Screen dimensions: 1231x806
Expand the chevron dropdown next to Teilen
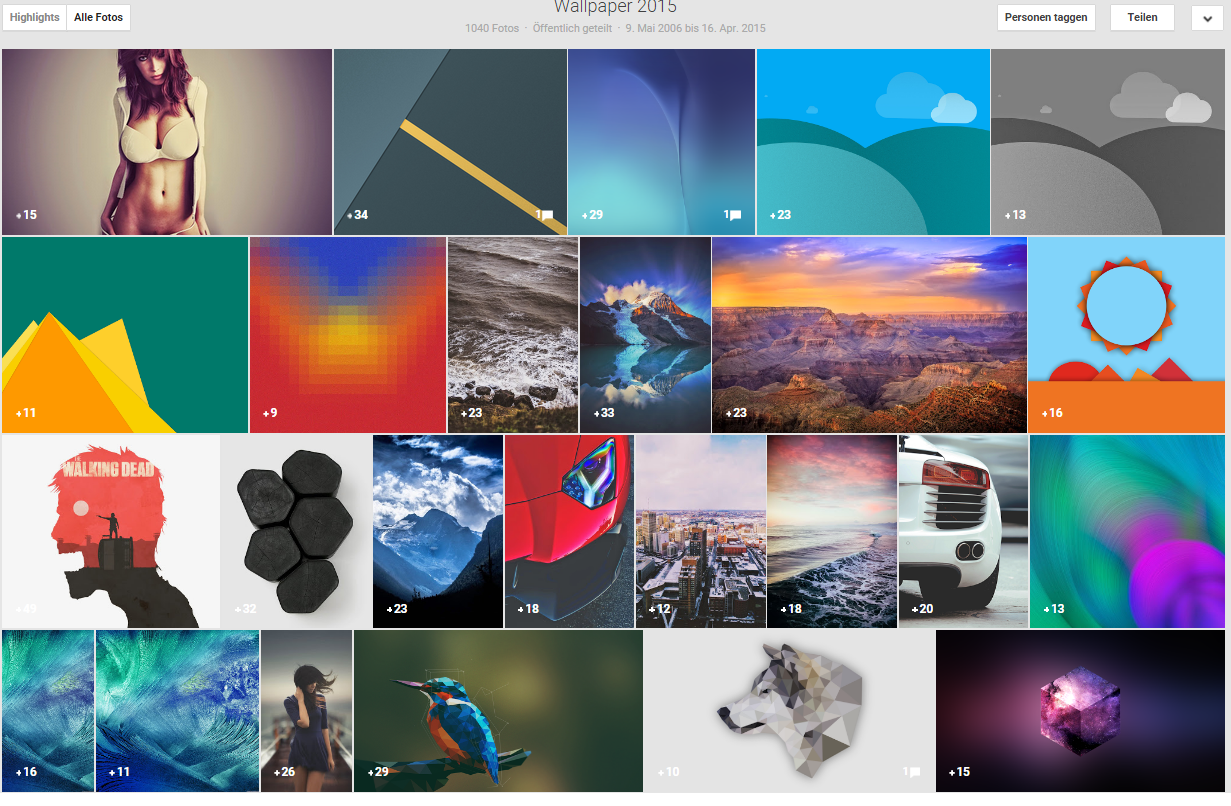pos(1207,18)
